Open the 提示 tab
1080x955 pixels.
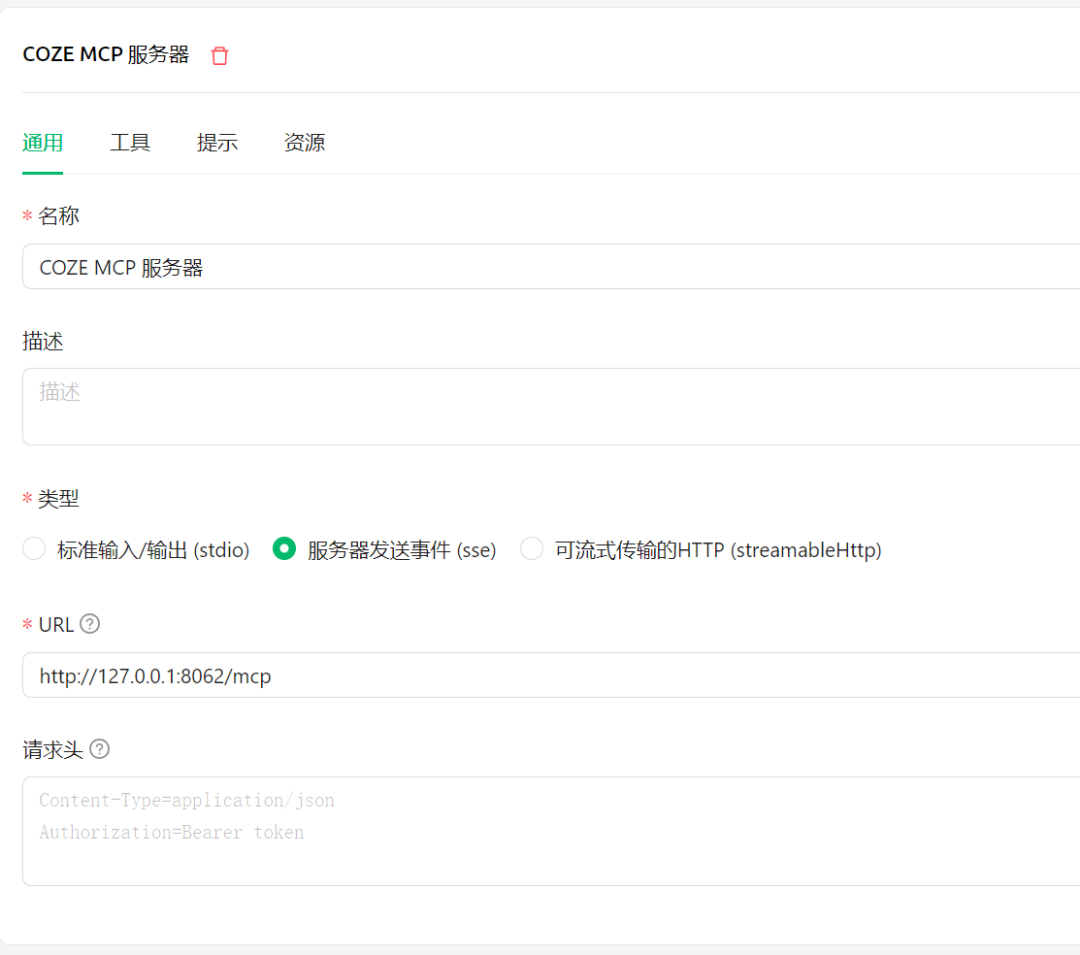point(217,143)
